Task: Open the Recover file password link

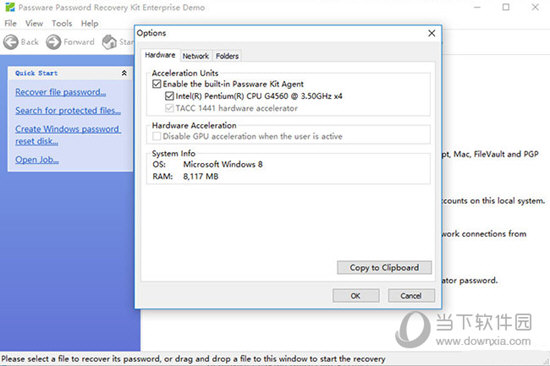Action: coord(60,92)
